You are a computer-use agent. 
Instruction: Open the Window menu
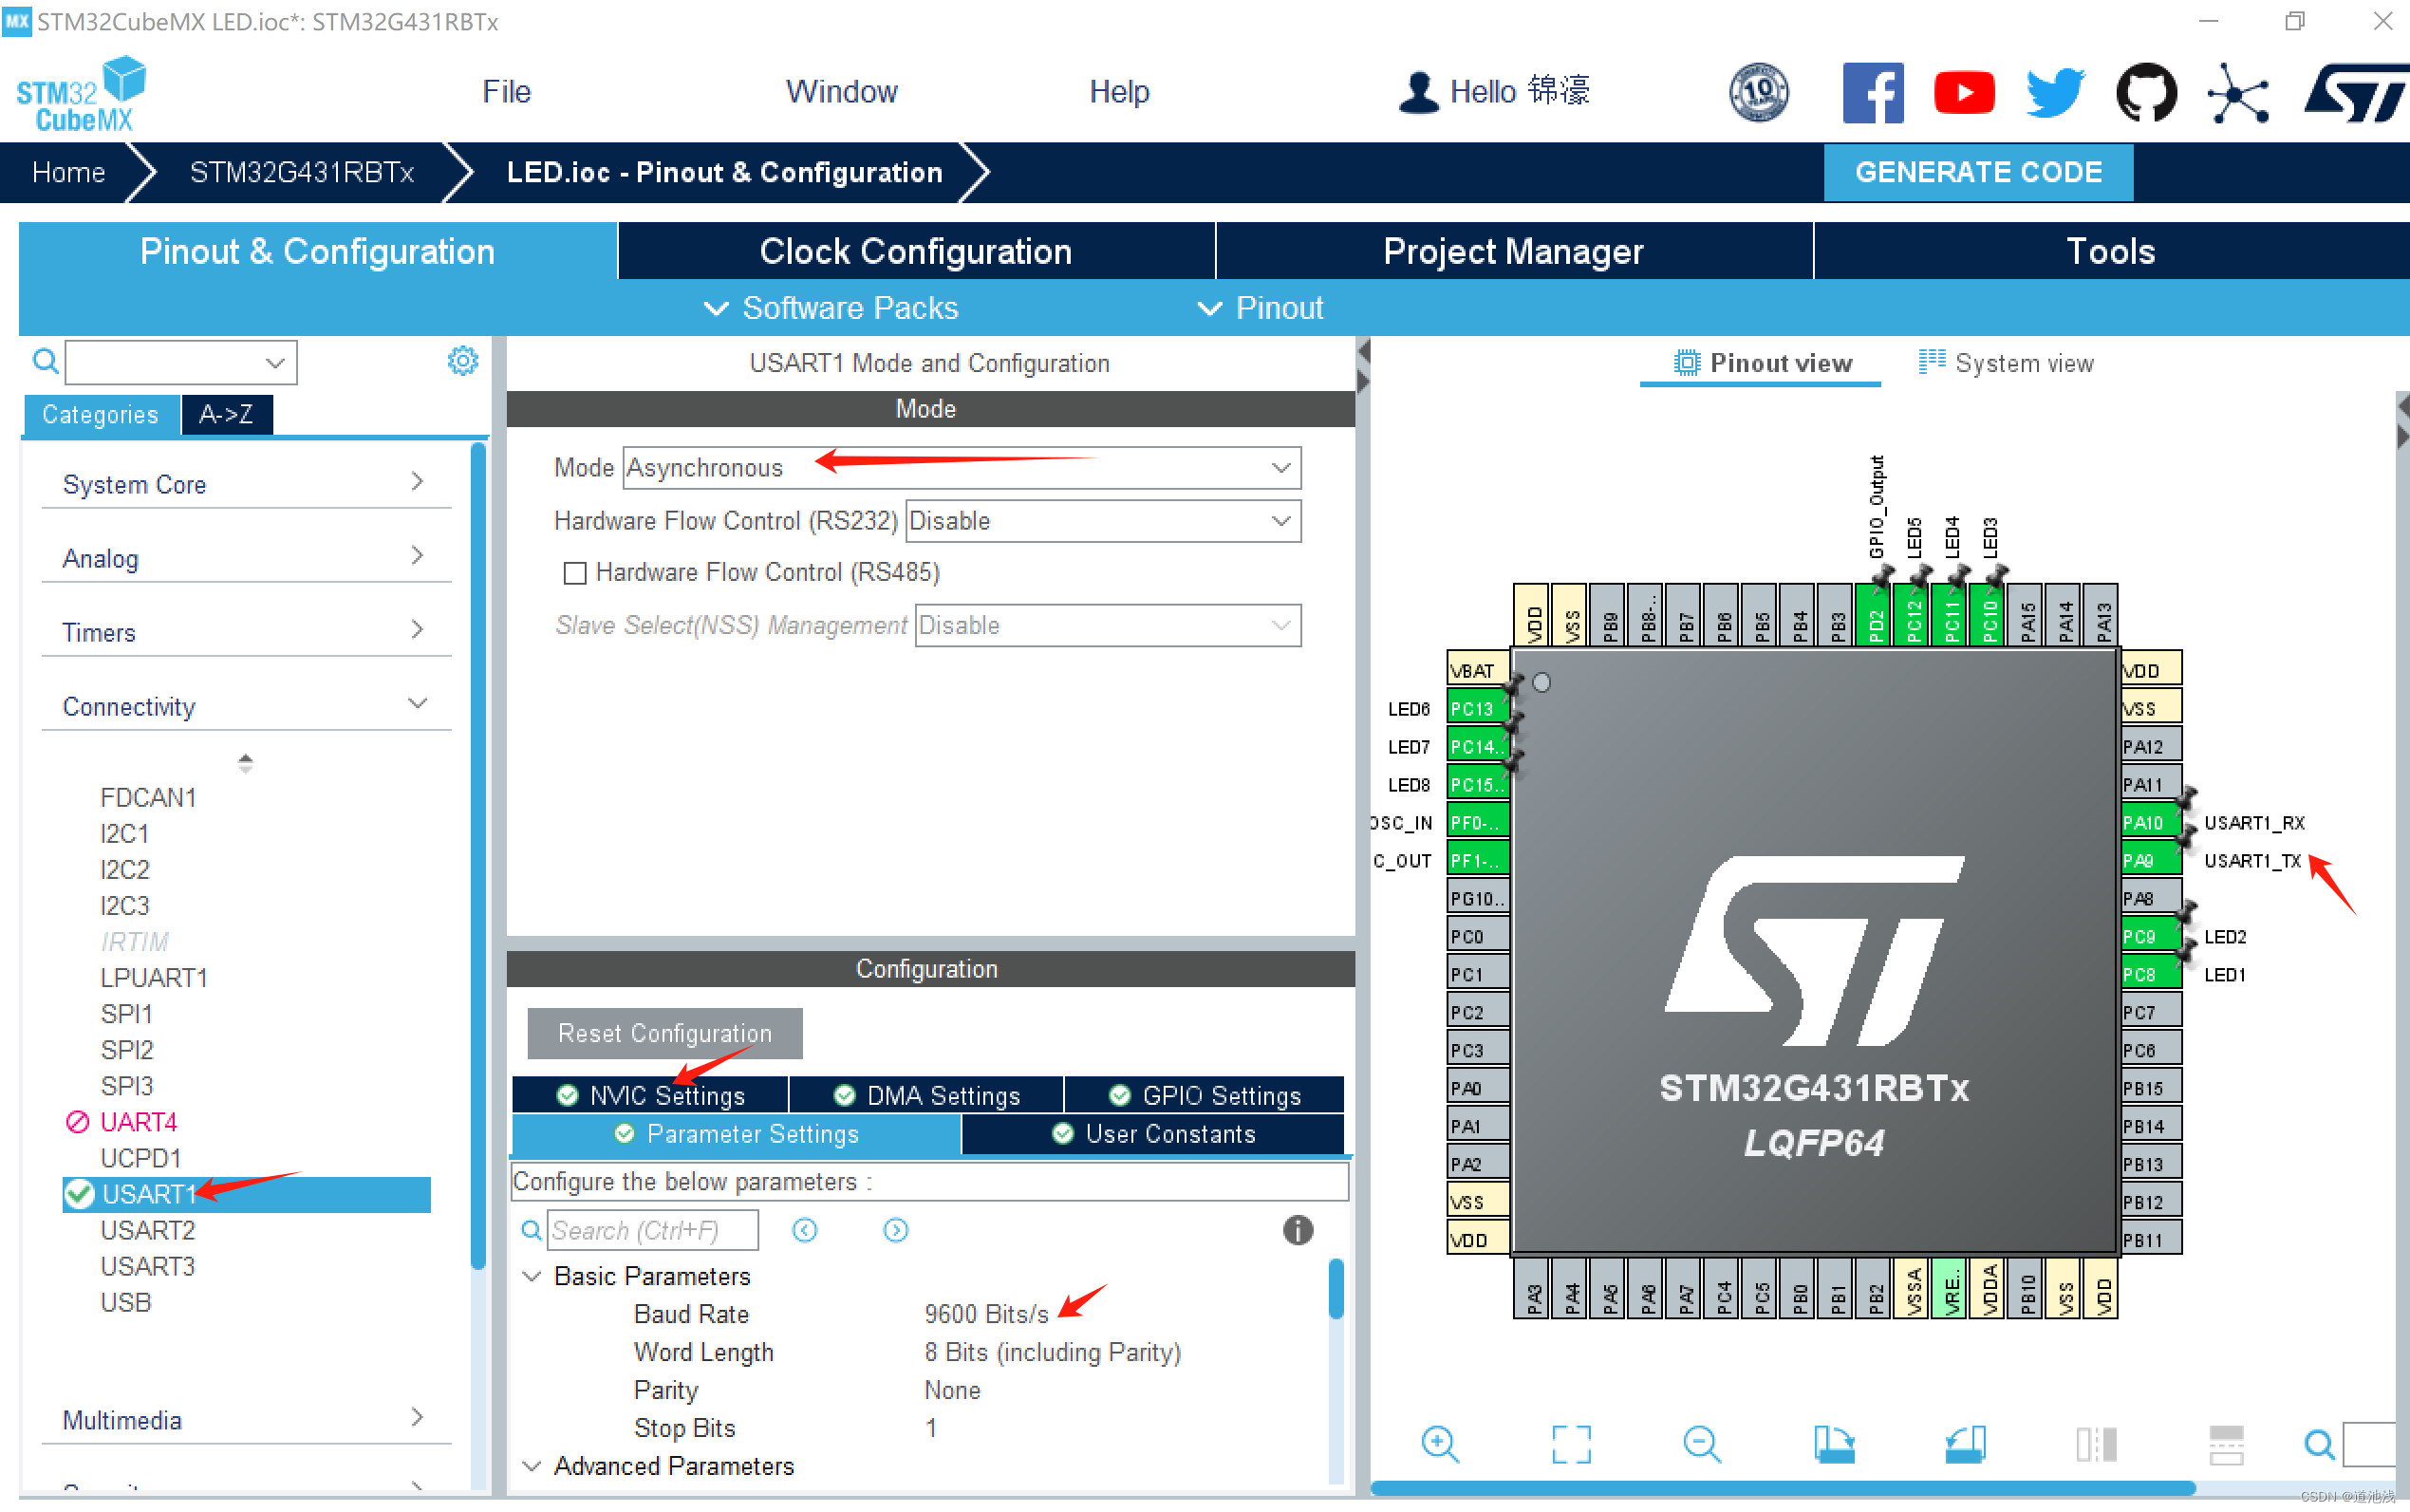coord(841,91)
